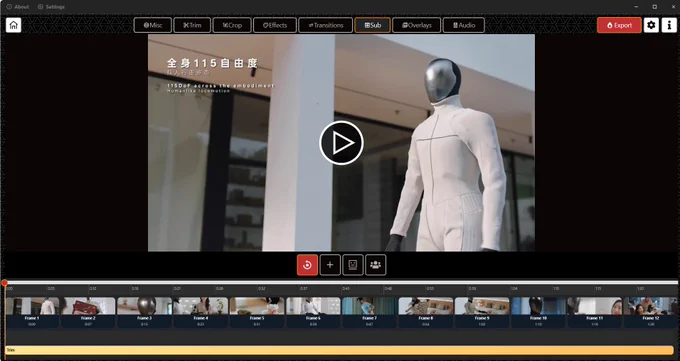
Task: Click the red circular reset icon below preview
Action: 307,265
